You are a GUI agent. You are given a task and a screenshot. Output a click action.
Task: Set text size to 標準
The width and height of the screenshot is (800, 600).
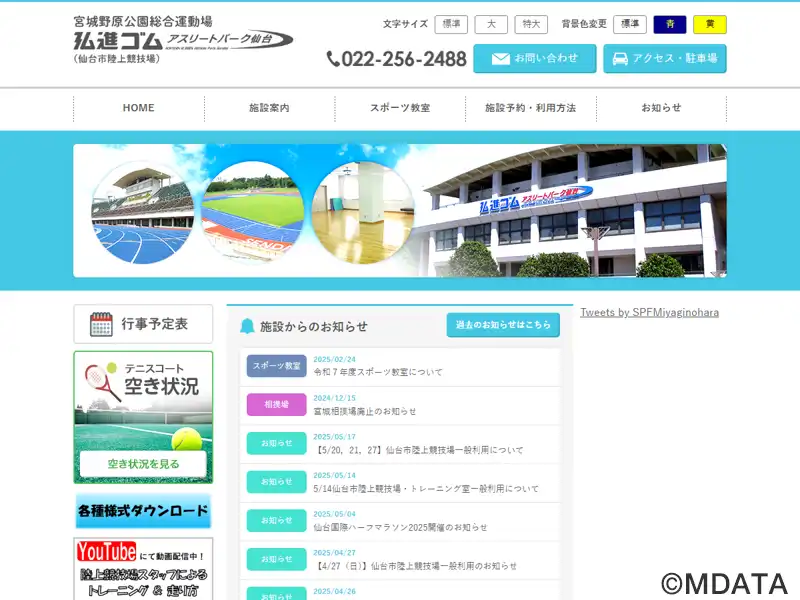click(x=451, y=24)
